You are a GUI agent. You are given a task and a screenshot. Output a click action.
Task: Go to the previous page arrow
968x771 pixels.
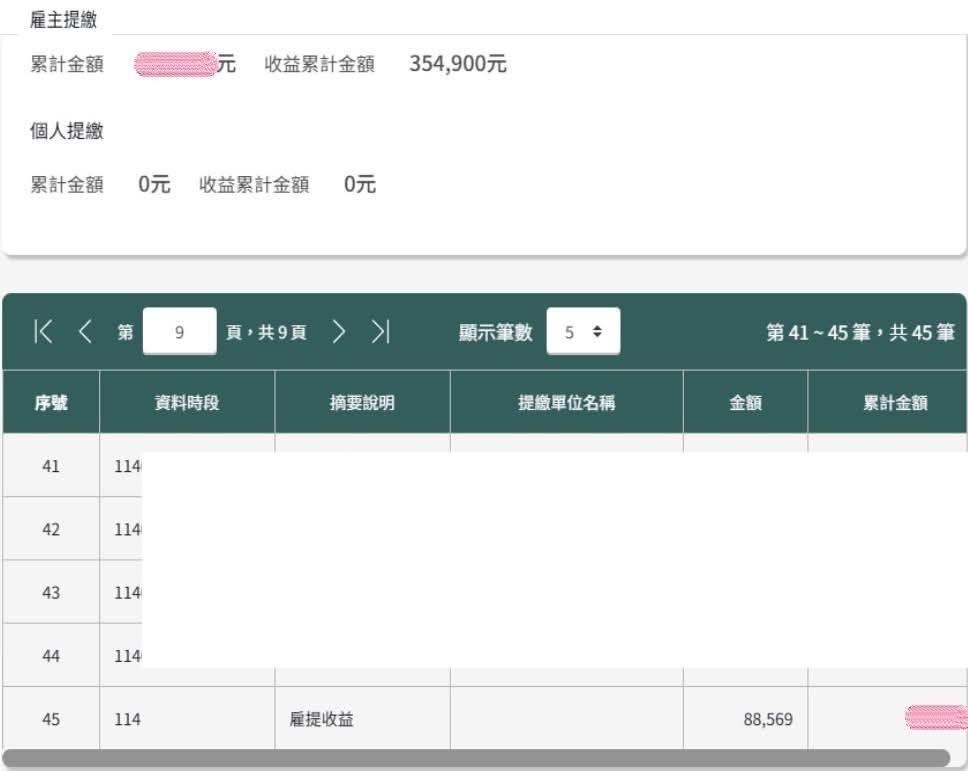85,332
